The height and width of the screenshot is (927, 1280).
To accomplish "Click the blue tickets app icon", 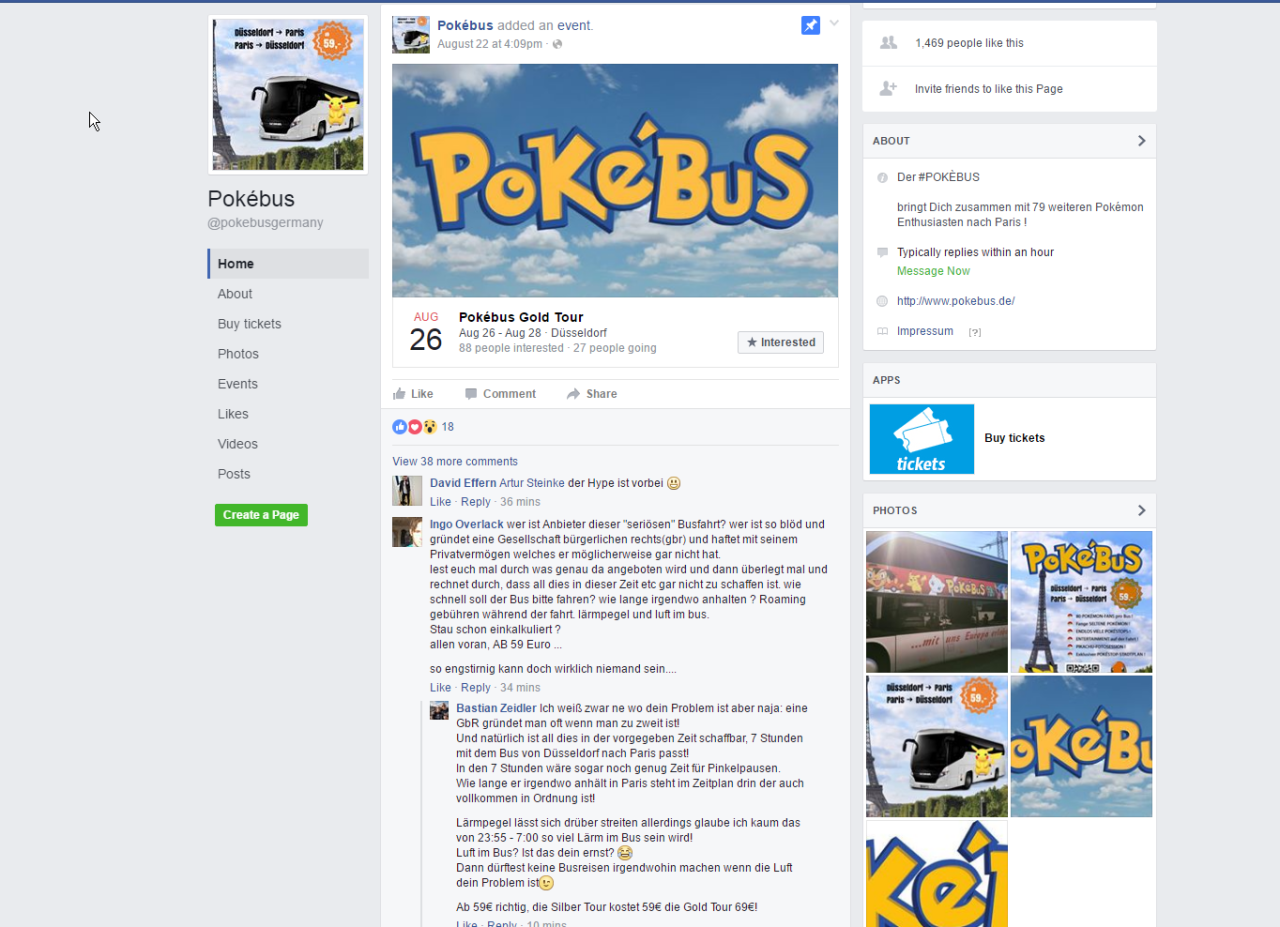I will tap(922, 439).
